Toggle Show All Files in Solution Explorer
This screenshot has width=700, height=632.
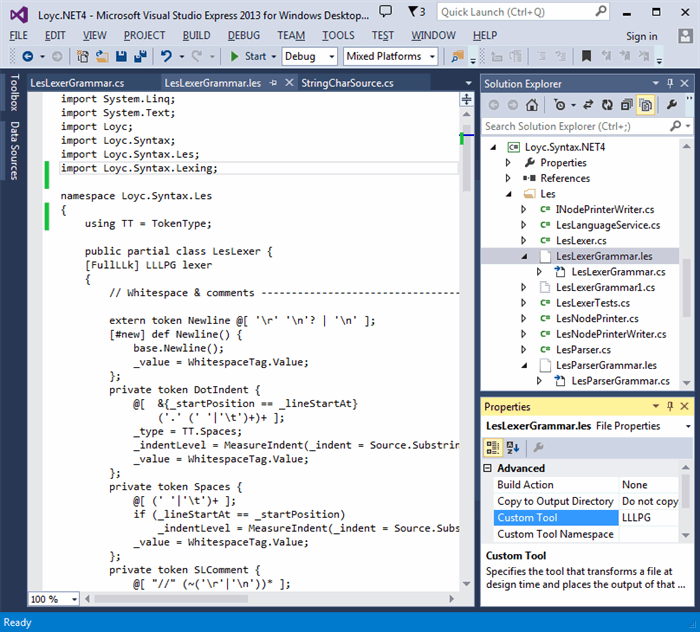[x=646, y=105]
